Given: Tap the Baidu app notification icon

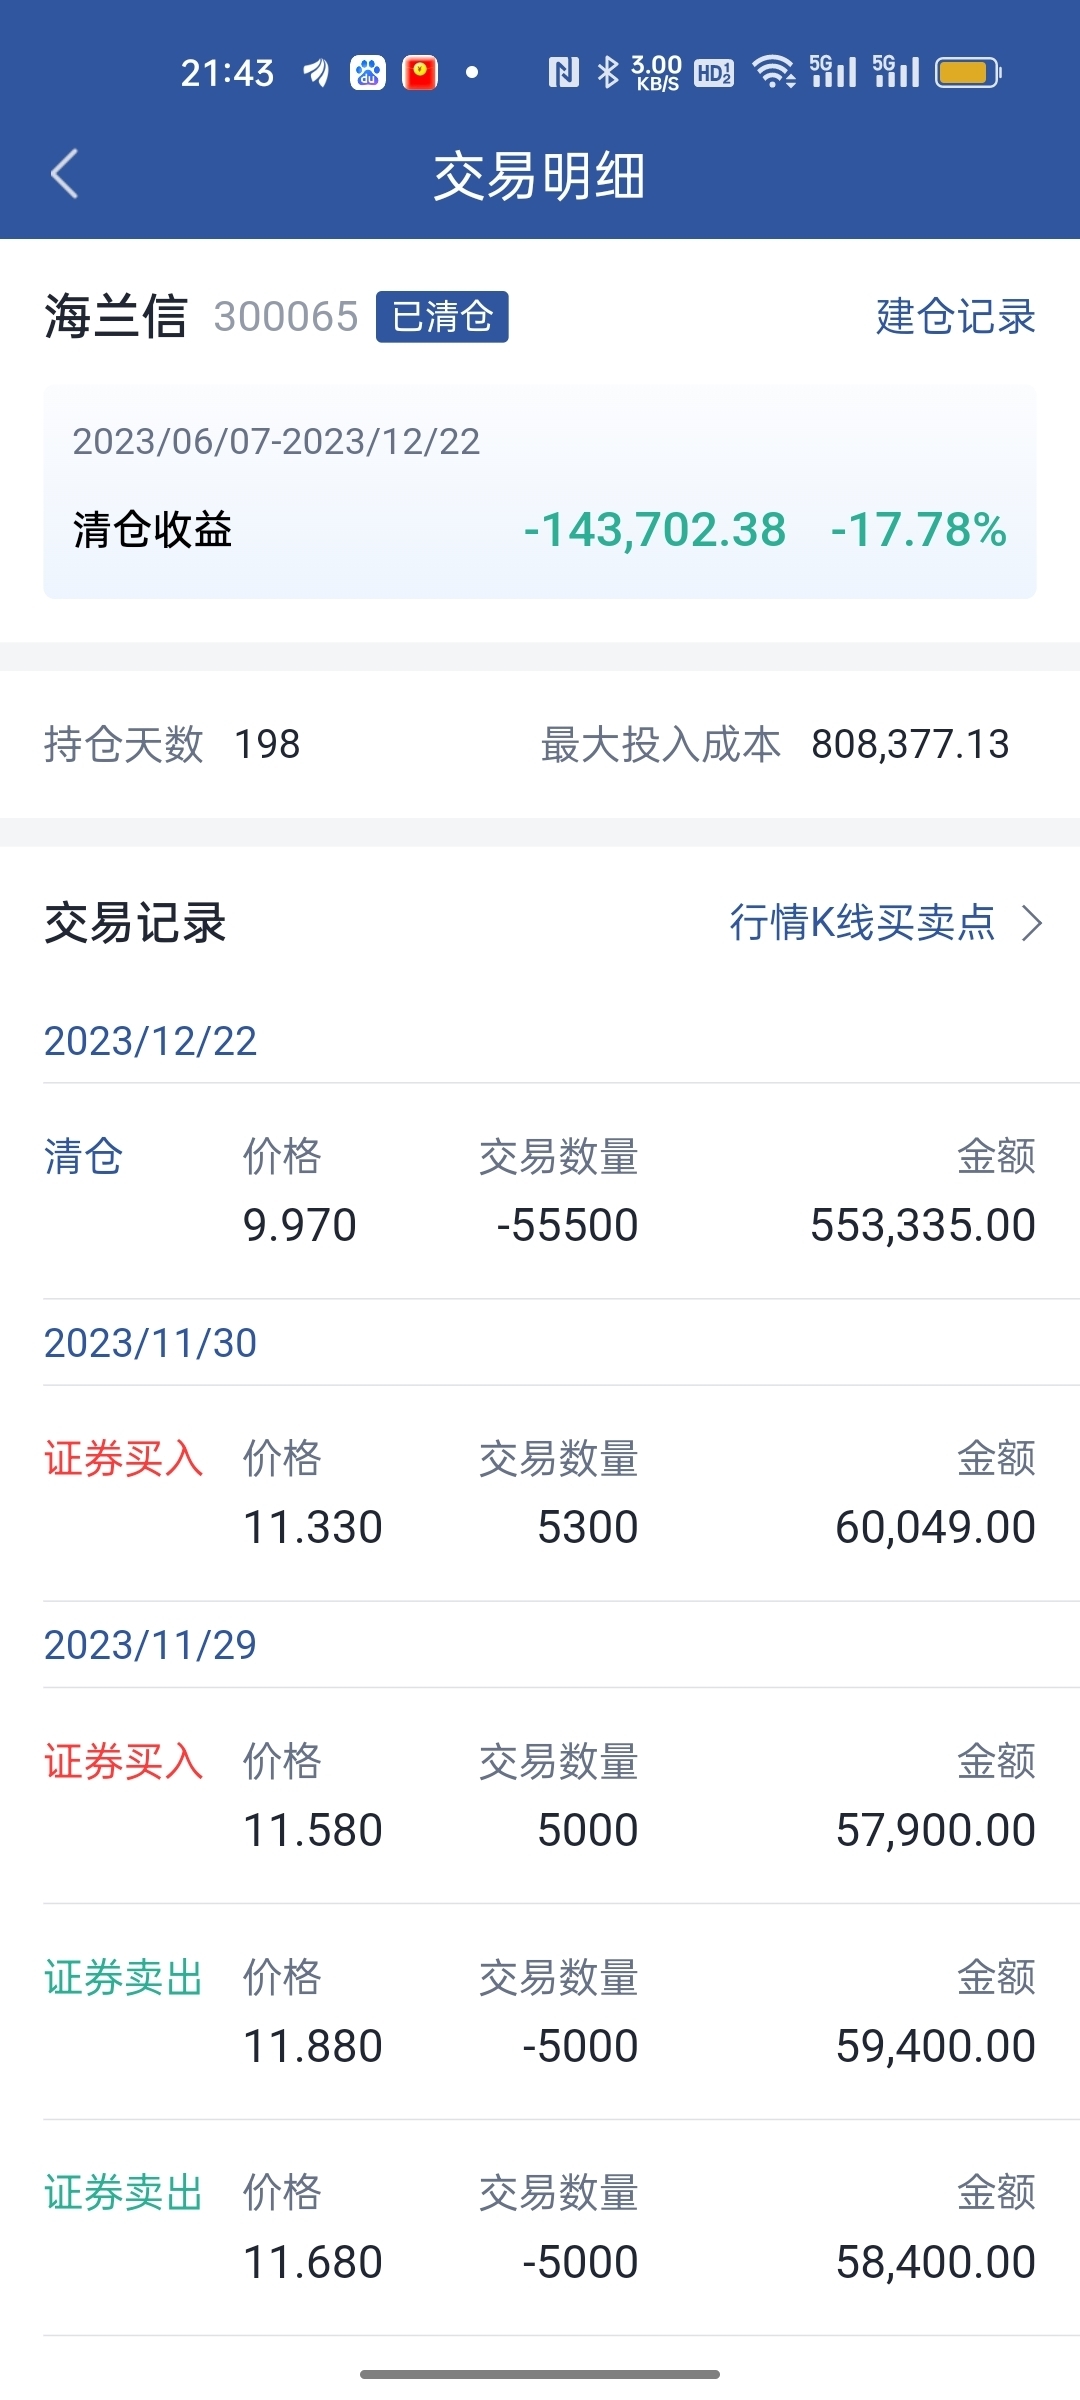Looking at the screenshot, I should click(x=368, y=73).
